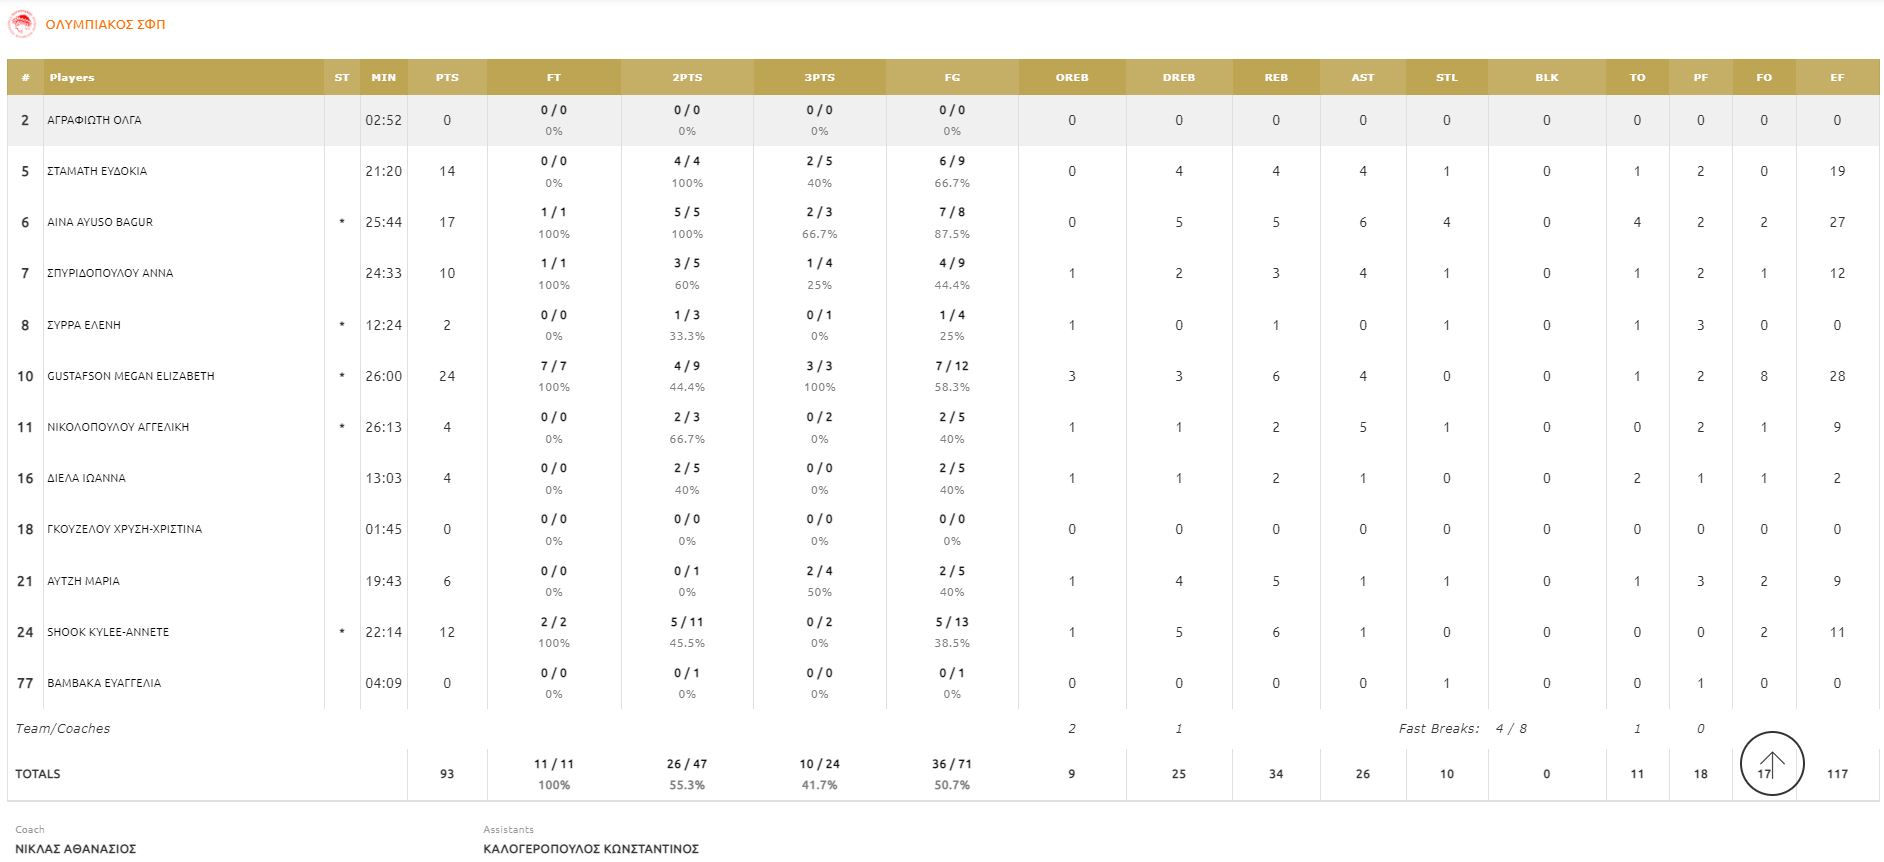Sort by the AST column header
The height and width of the screenshot is (862, 1884).
tap(1362, 77)
